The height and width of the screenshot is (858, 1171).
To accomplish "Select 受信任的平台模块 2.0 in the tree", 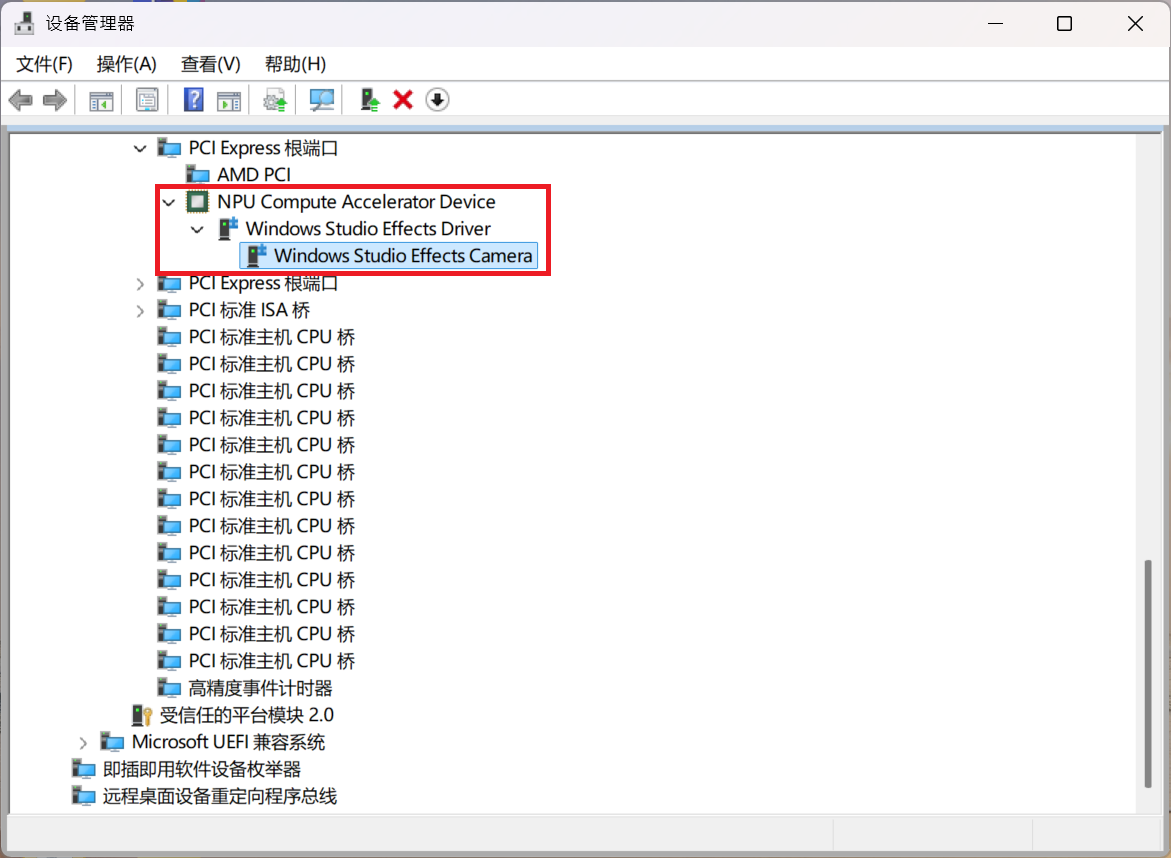I will click(x=246, y=715).
